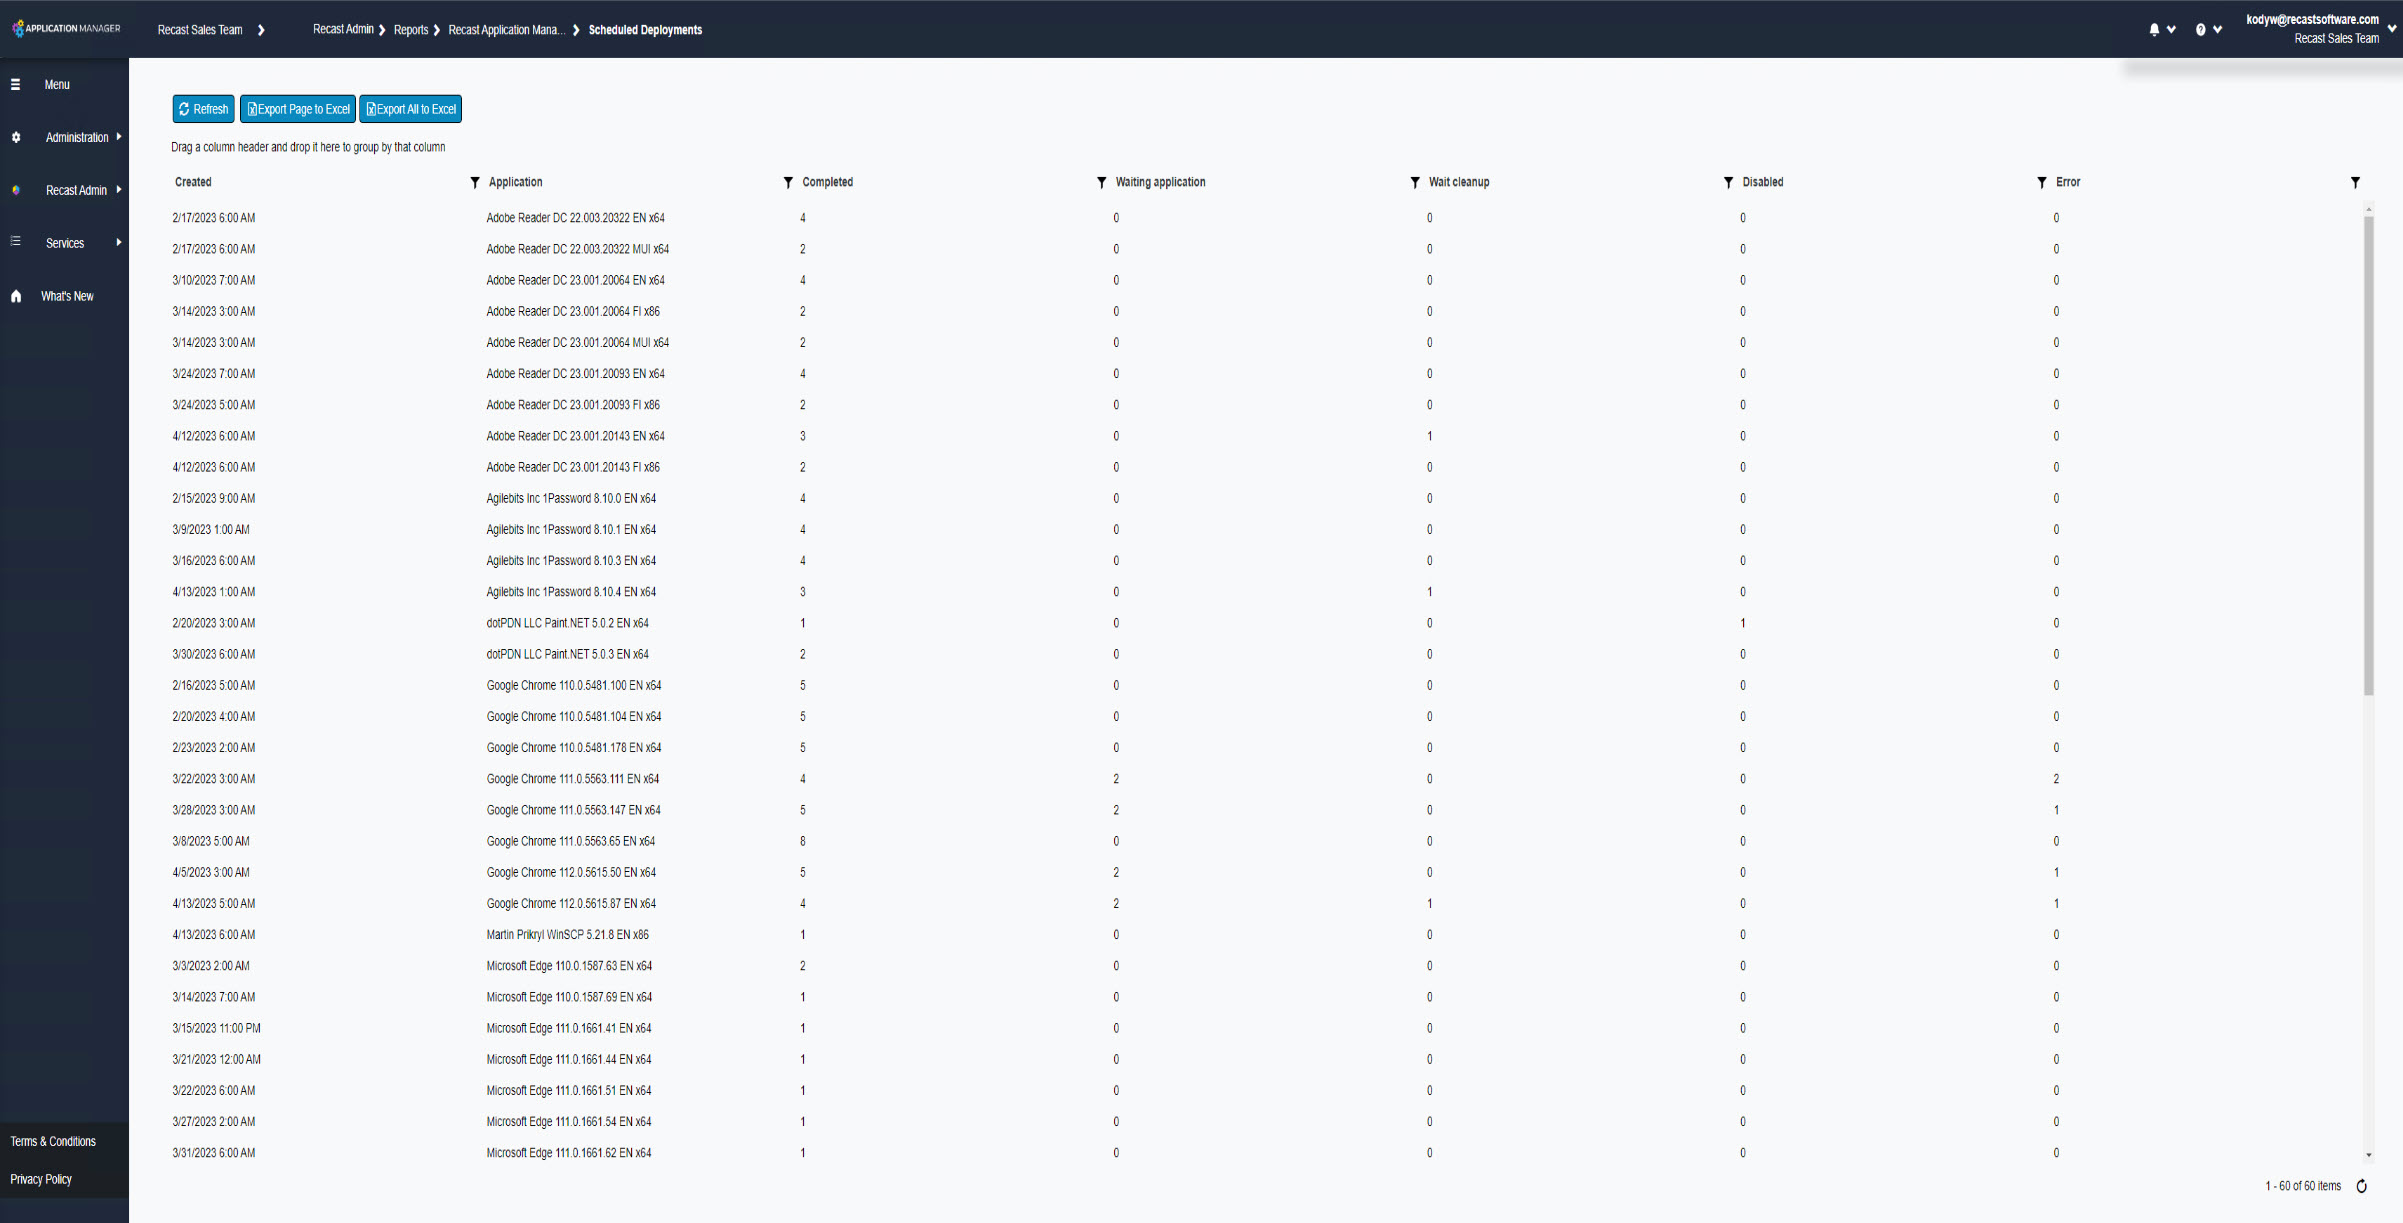Screen dimensions: 2403x1223
Task: Open the Recast Admin sidebar icon
Action: click(15, 190)
